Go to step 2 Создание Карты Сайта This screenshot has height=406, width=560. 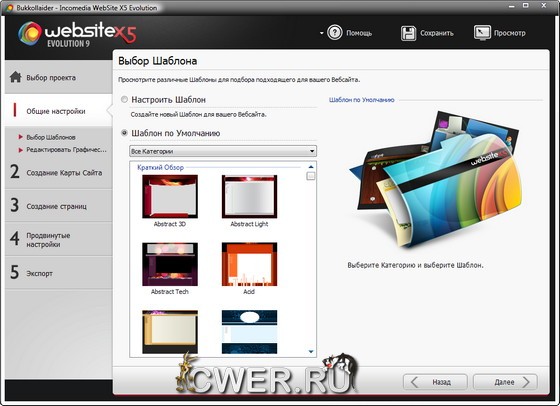(x=59, y=172)
